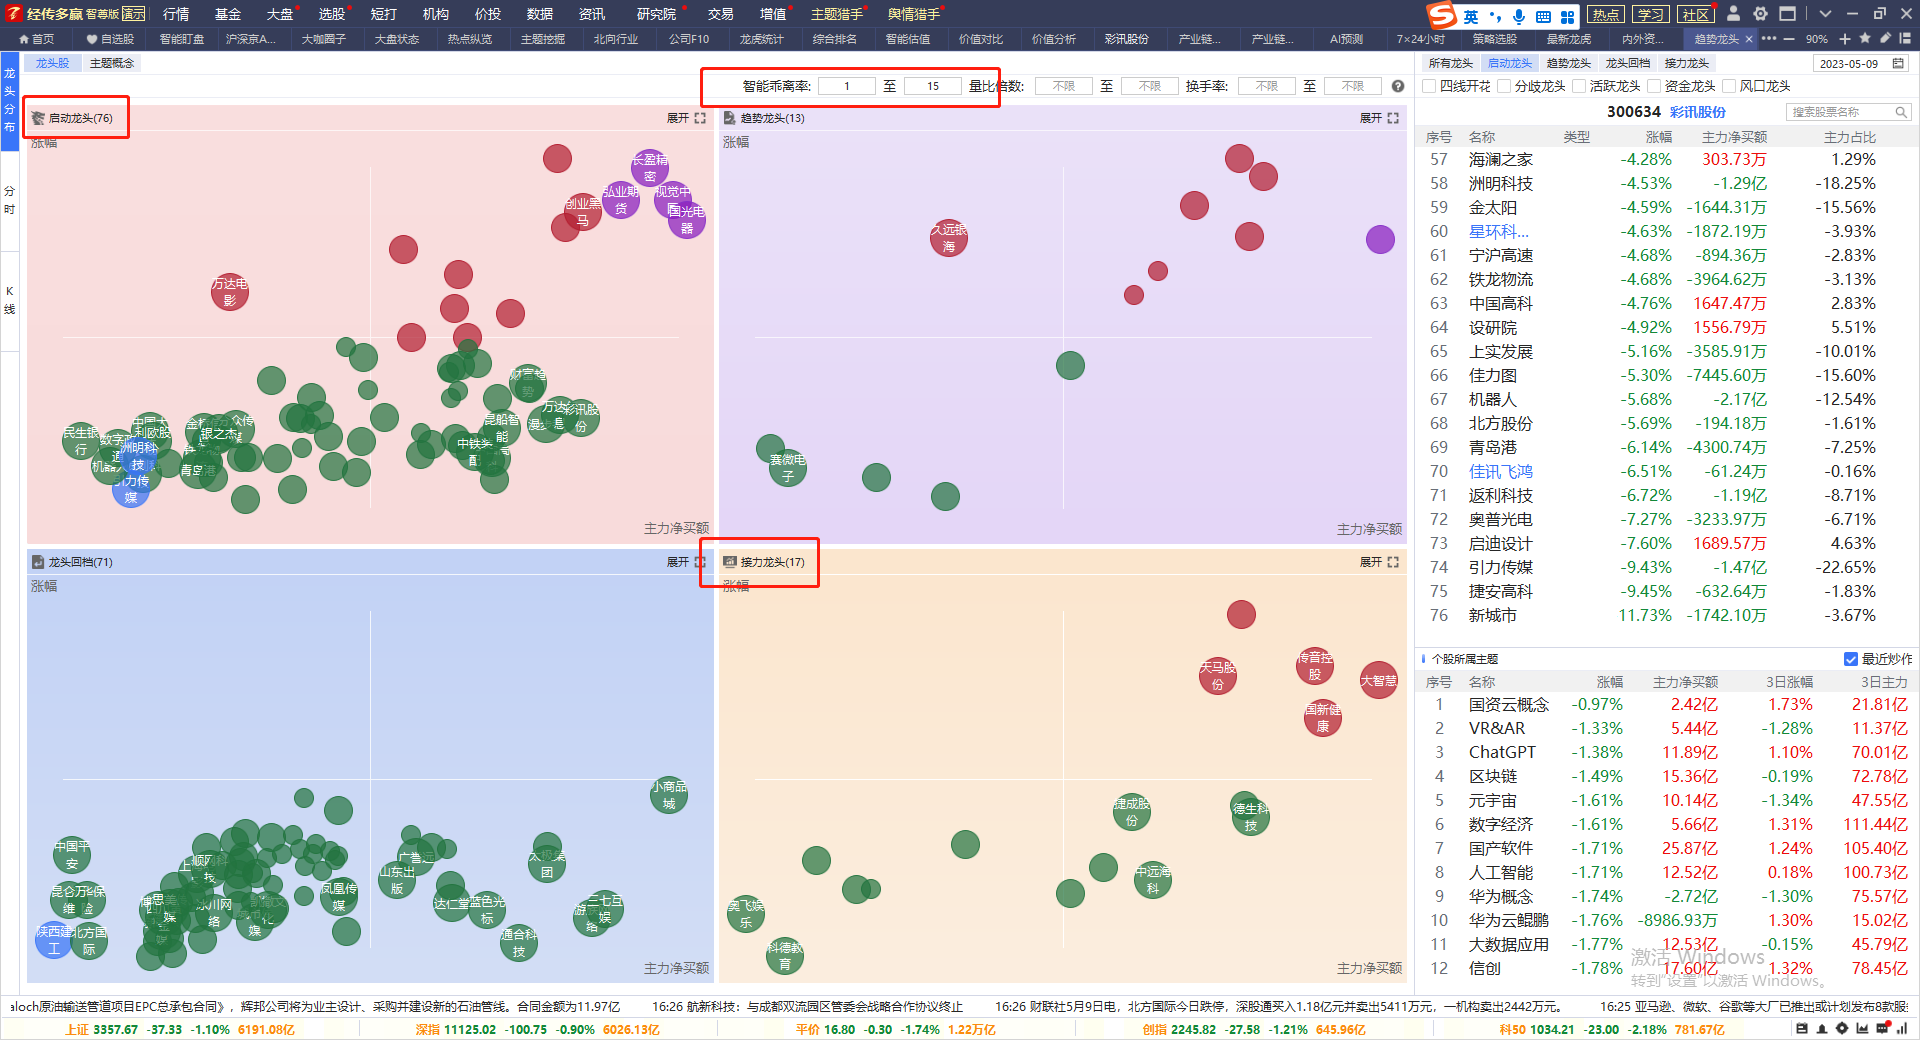This screenshot has width=1920, height=1040.
Task: Click the zoom-out minus icon beside 90%
Action: 1789,39
